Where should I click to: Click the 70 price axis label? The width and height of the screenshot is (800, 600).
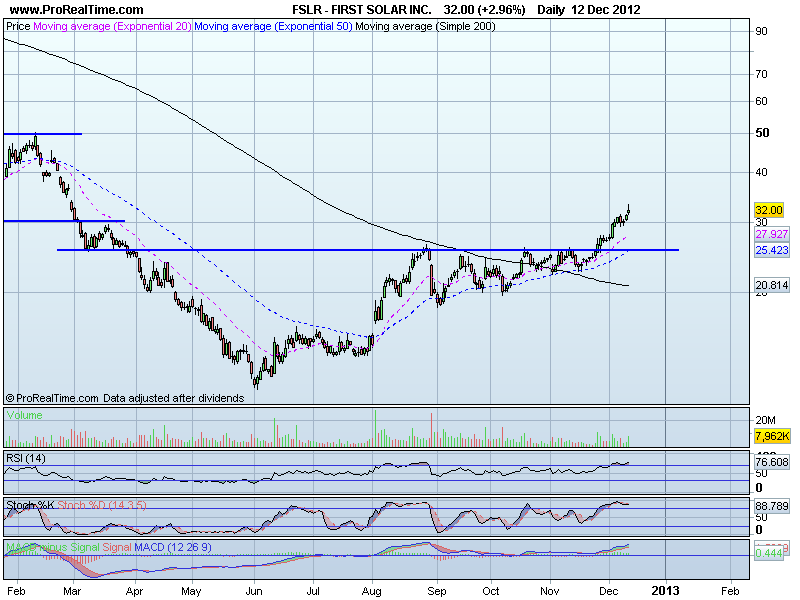(761, 74)
